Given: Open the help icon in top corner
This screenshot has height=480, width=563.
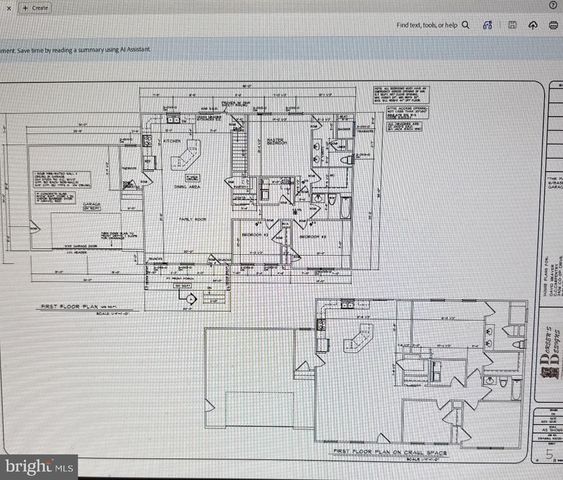Looking at the screenshot, I should pyautogui.click(x=553, y=5).
